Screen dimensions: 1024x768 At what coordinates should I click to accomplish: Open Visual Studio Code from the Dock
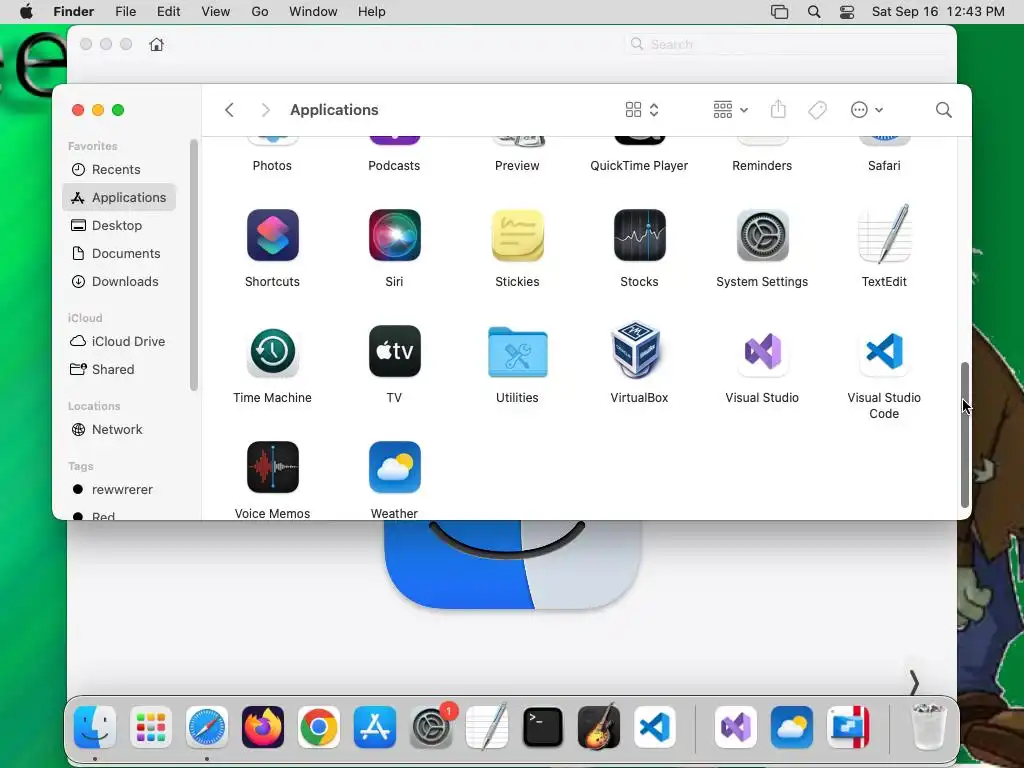(655, 727)
